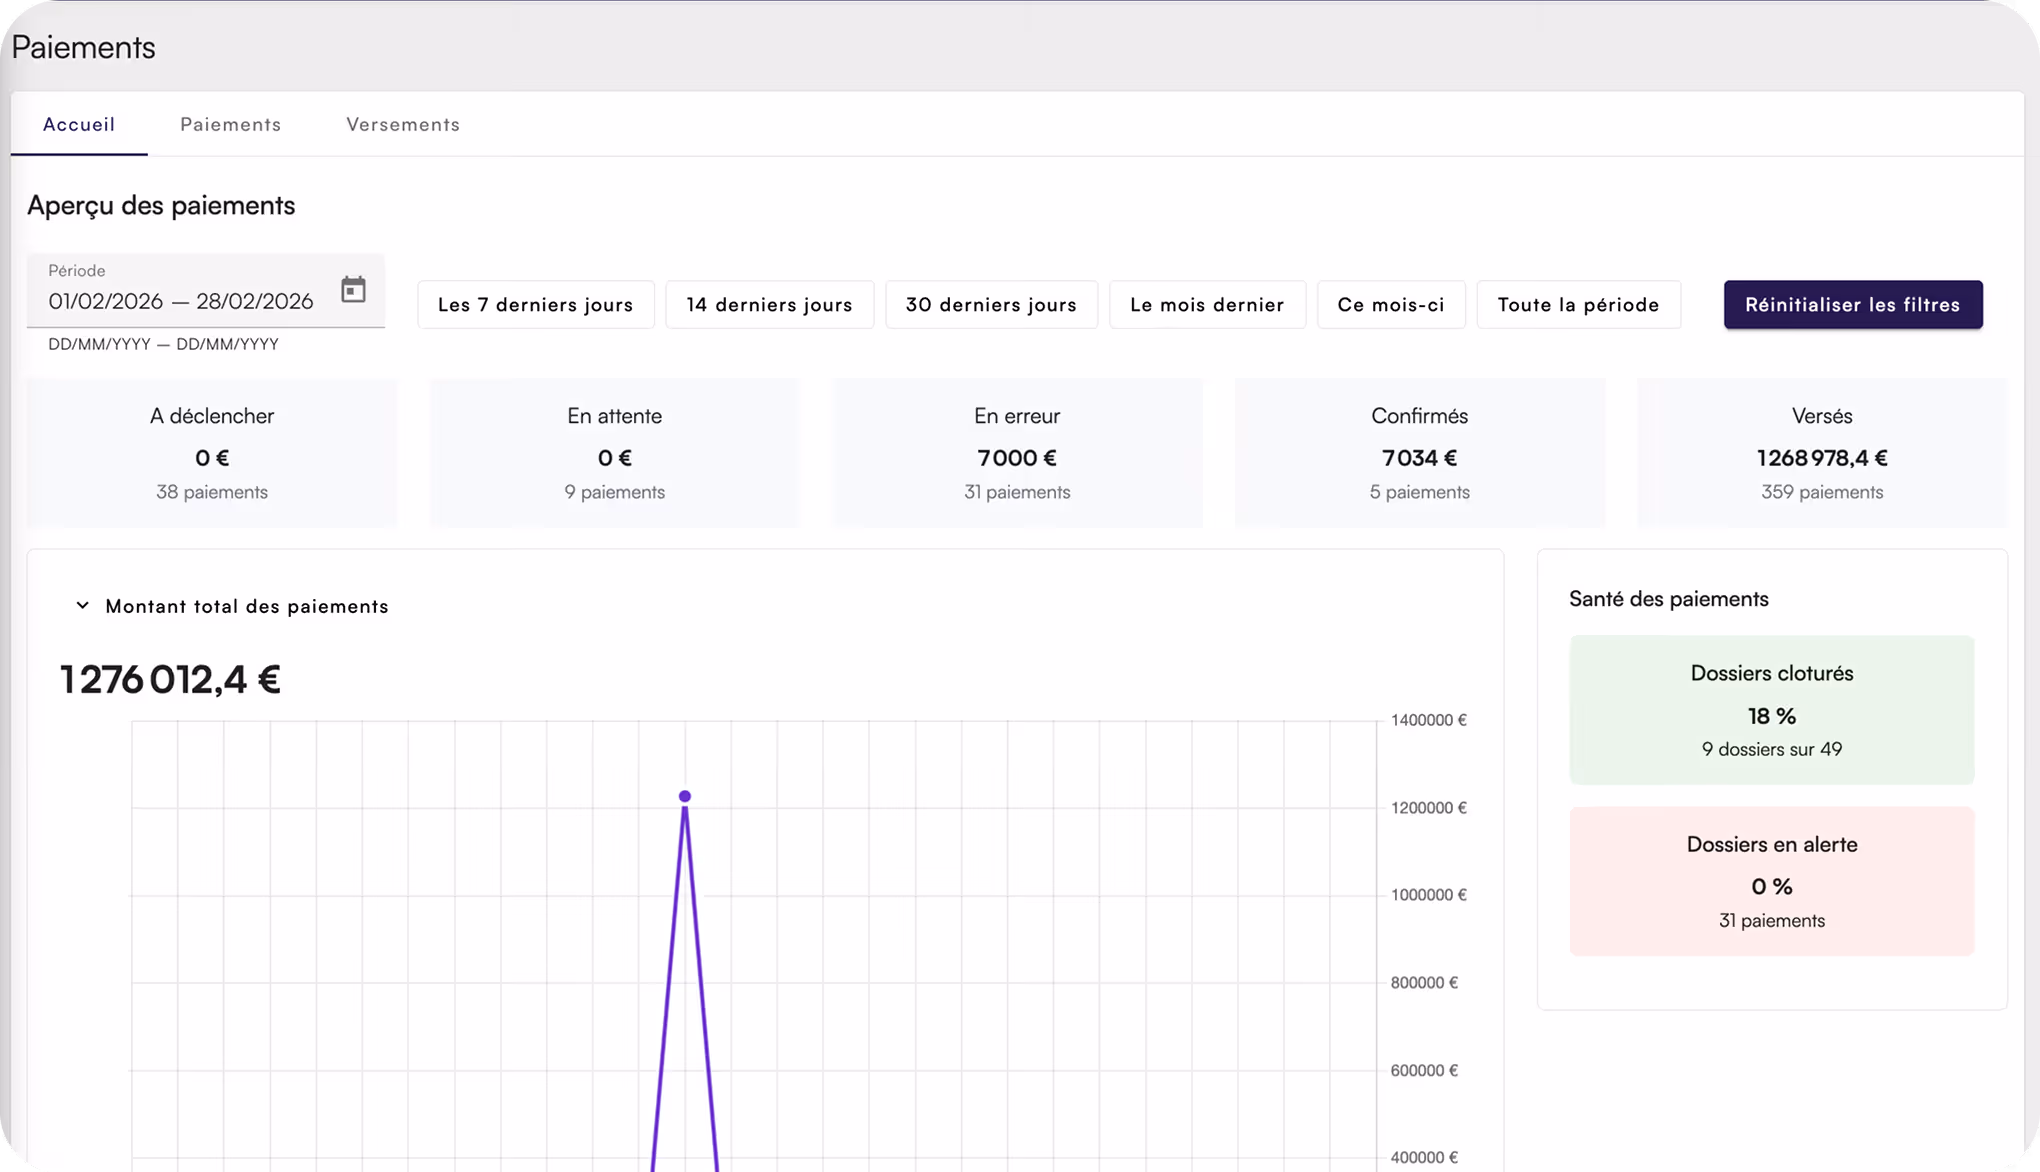Collapse Montant total des paiements chevron
2040x1172 pixels.
click(x=83, y=606)
